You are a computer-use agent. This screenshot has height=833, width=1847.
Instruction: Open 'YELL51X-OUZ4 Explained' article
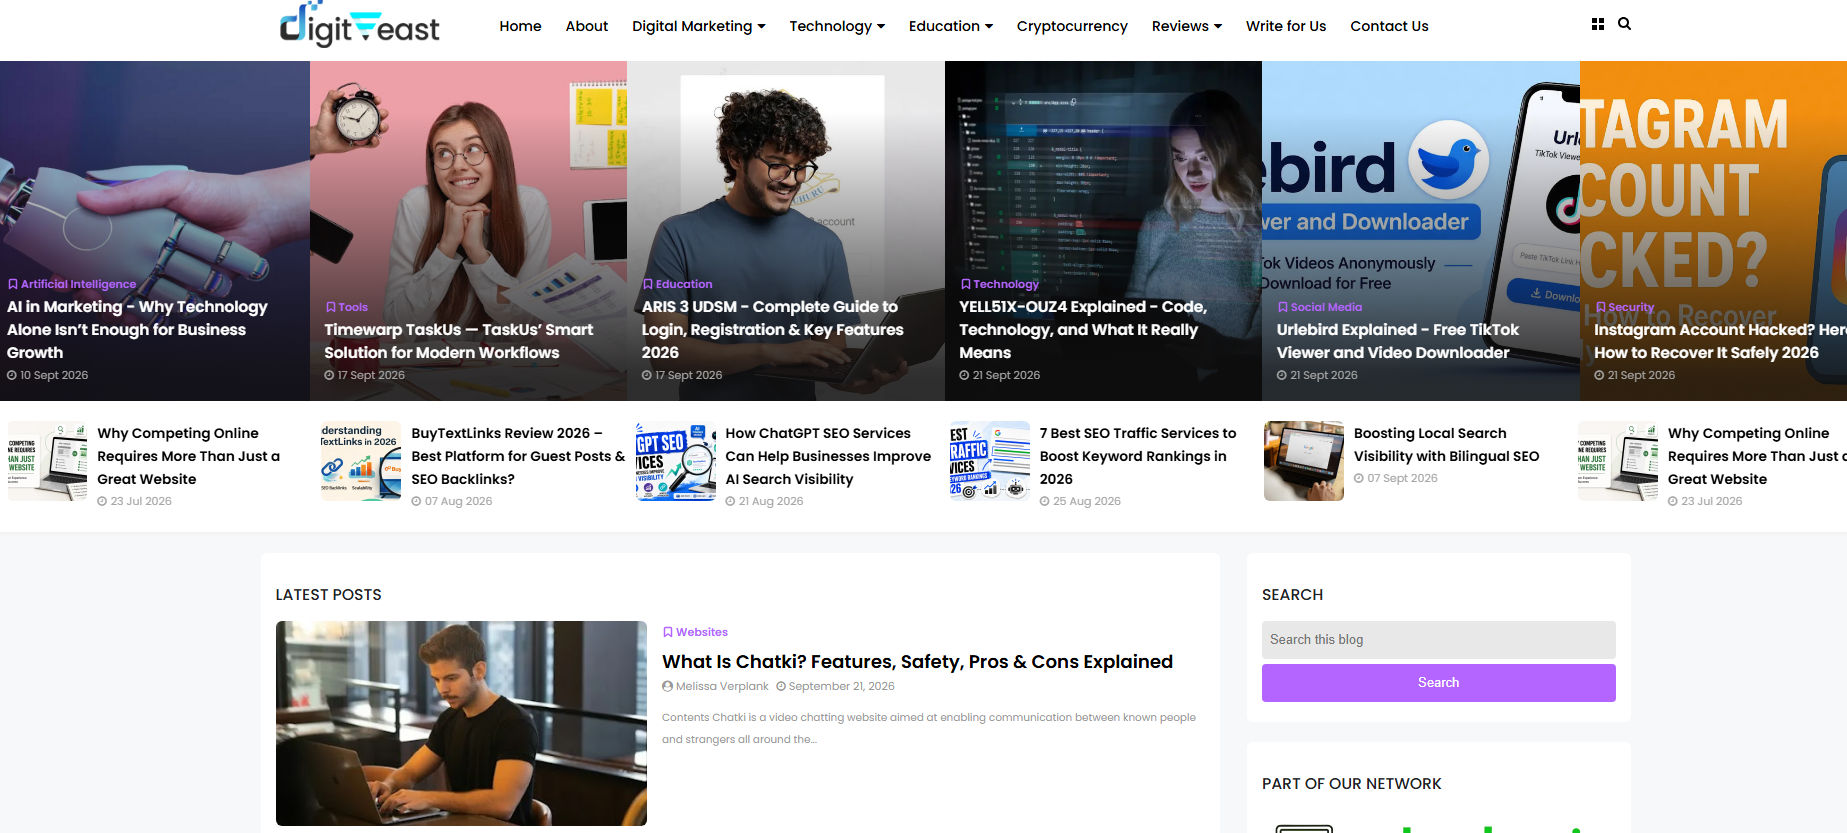[1083, 329]
